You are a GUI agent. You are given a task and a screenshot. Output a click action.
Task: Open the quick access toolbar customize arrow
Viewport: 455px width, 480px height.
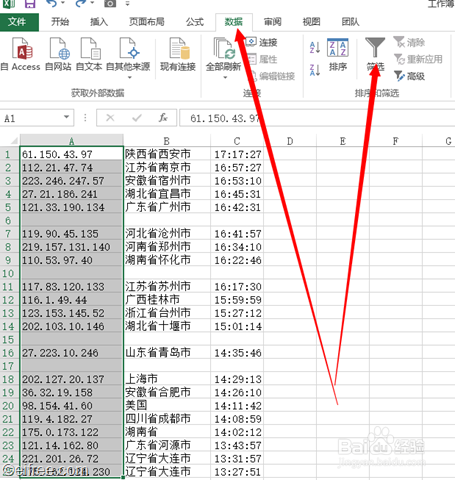pyautogui.click(x=127, y=4)
